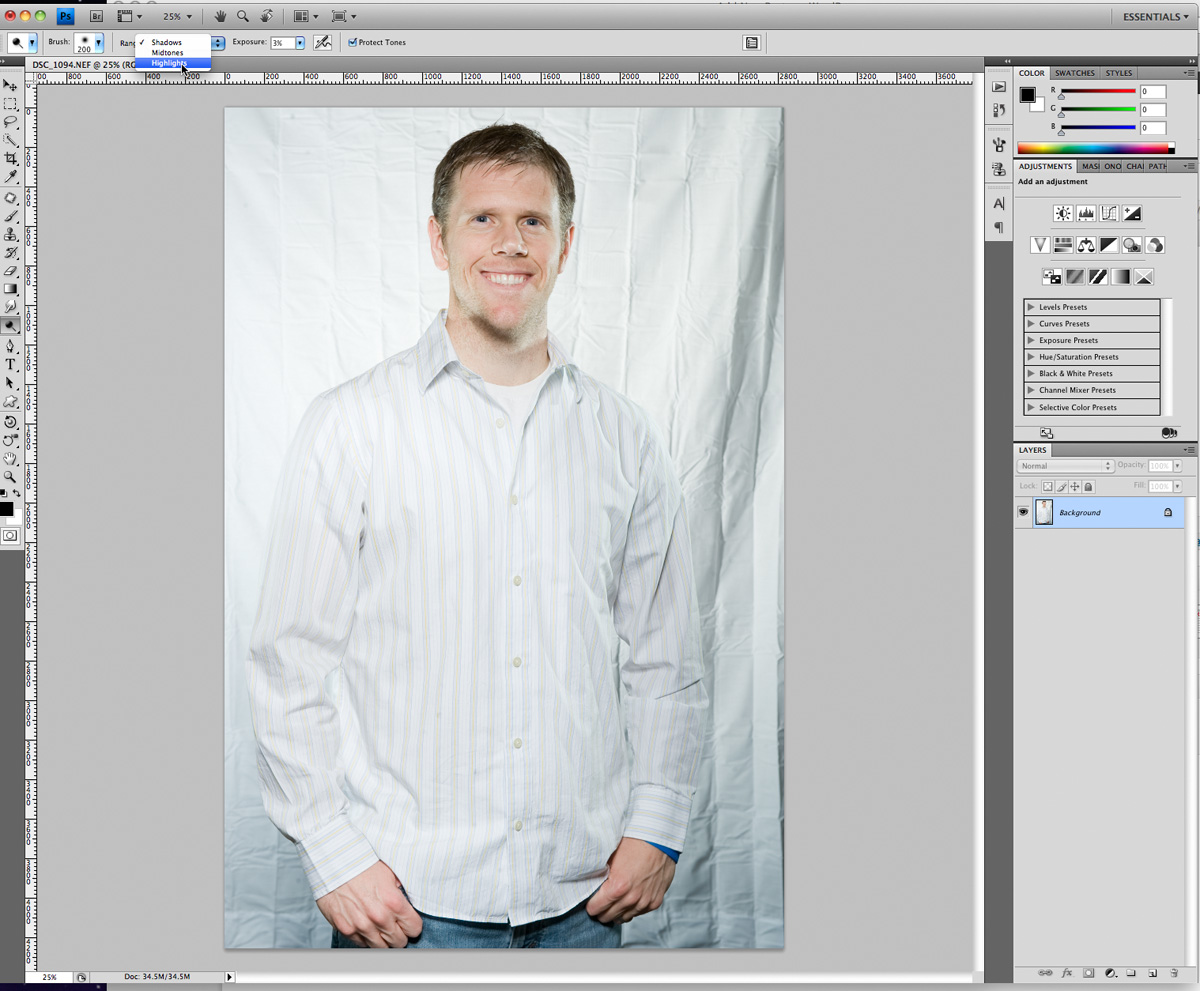The image size is (1200, 991).
Task: Choose the Eraser tool in toolbox
Action: pyautogui.click(x=11, y=270)
